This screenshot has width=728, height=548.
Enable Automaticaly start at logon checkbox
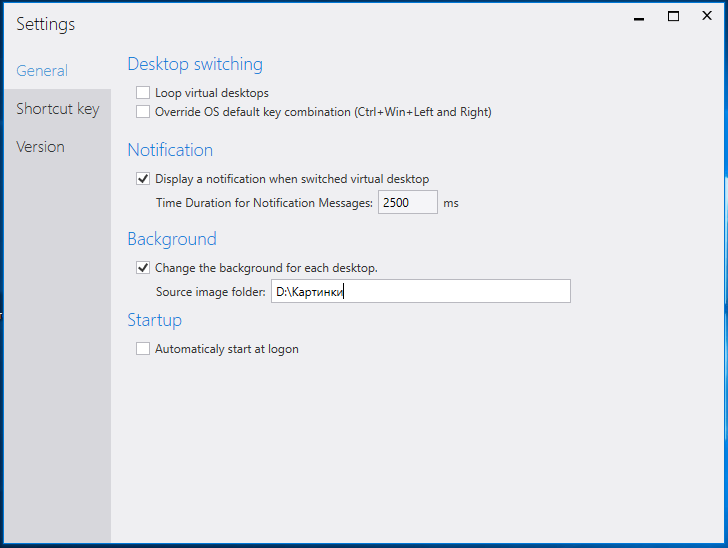click(x=143, y=348)
